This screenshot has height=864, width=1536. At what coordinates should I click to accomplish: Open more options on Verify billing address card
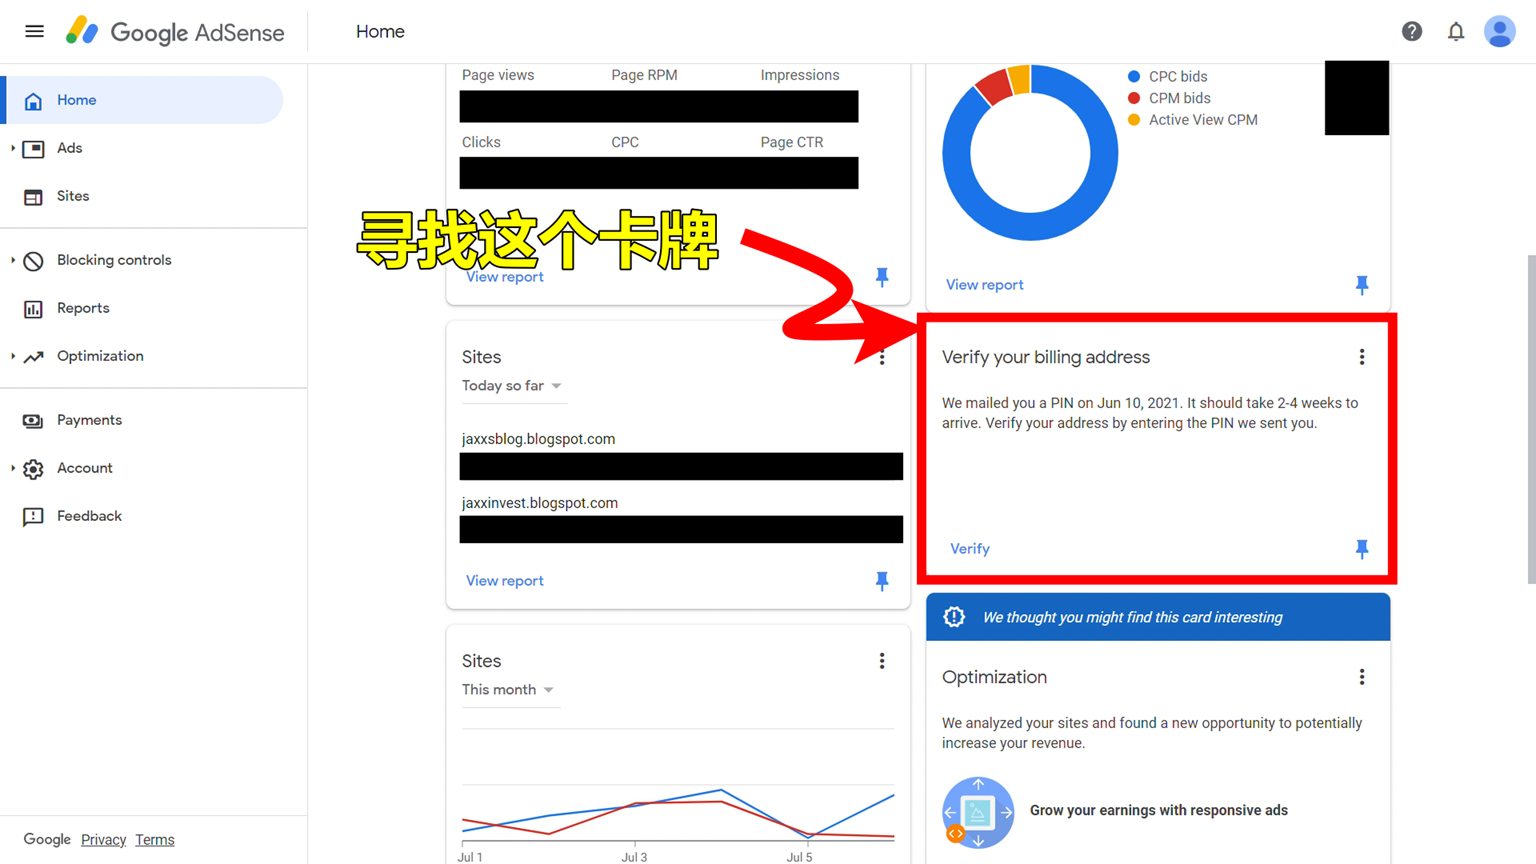pyautogui.click(x=1361, y=357)
